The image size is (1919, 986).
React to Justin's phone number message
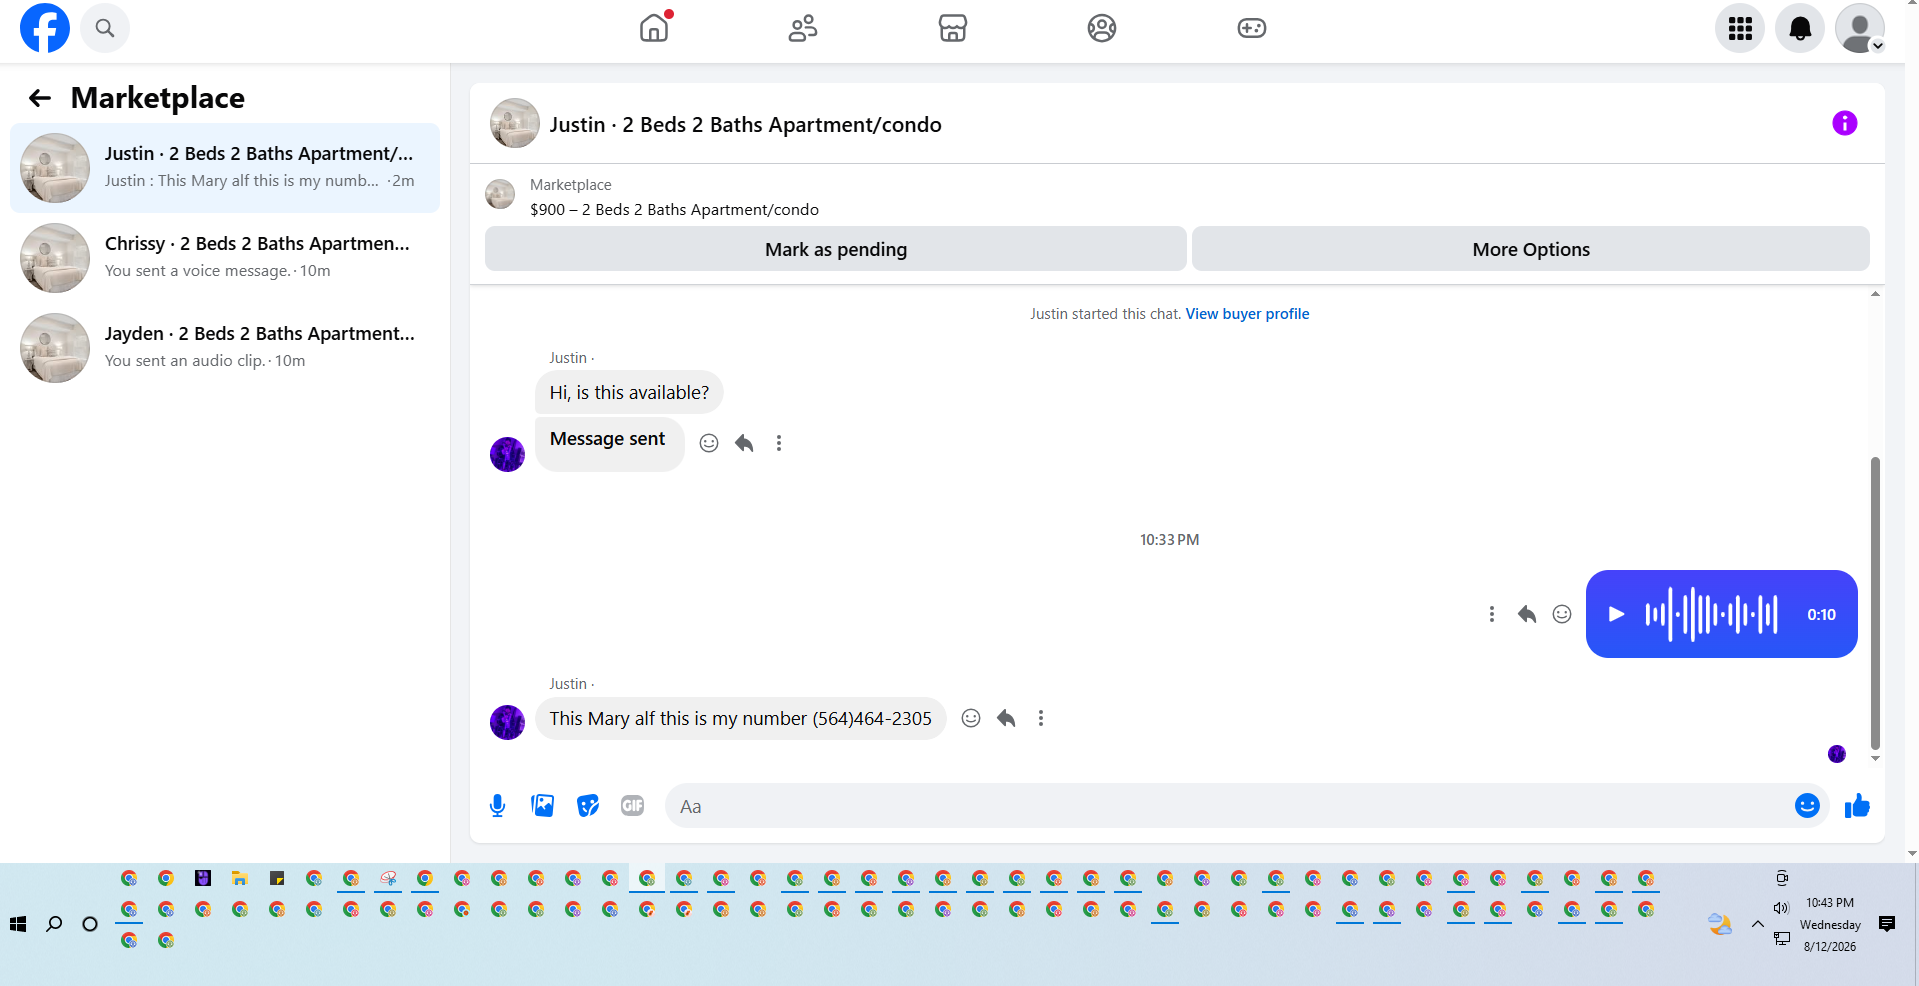pos(971,718)
